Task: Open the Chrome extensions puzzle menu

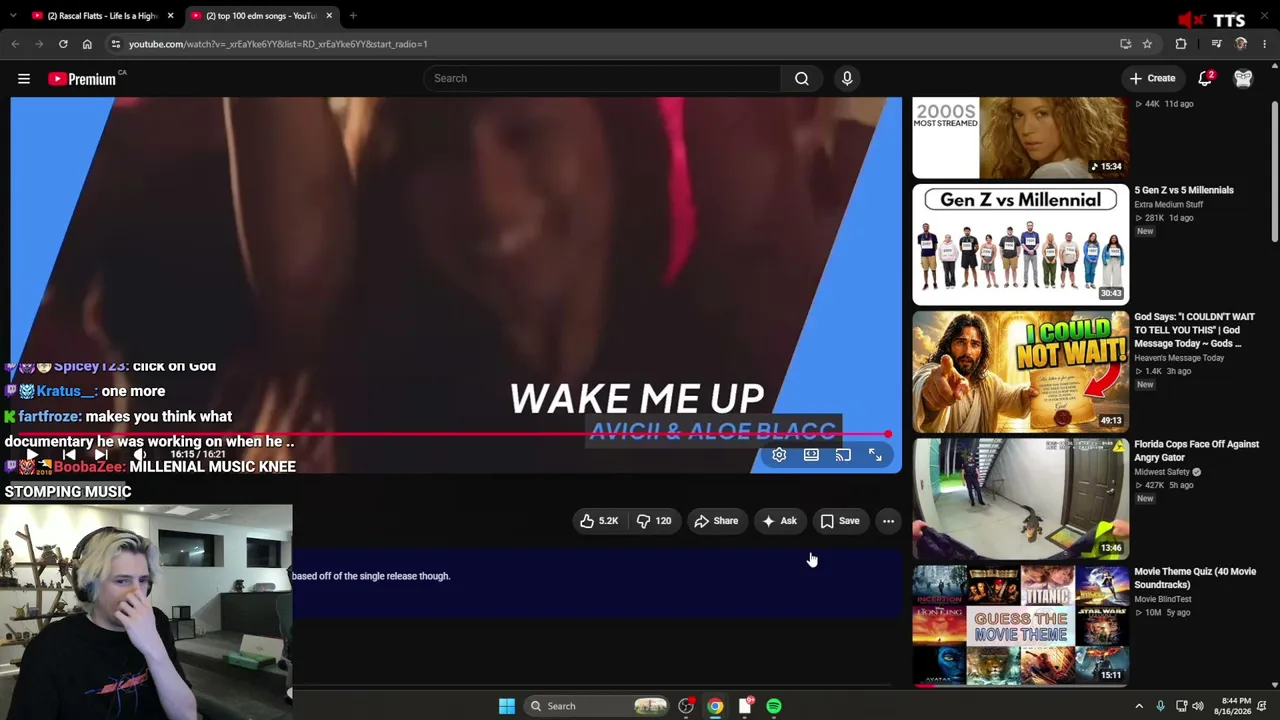Action: click(1181, 44)
